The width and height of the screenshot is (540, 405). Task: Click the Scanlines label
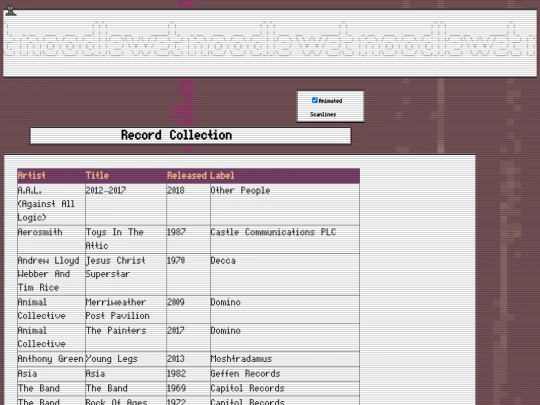(323, 114)
